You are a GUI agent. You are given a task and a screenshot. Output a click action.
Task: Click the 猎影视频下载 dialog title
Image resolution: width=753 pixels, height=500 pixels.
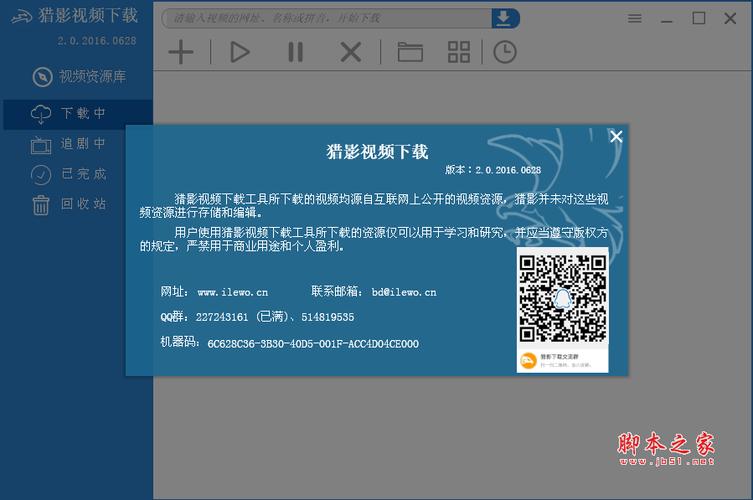tap(377, 152)
